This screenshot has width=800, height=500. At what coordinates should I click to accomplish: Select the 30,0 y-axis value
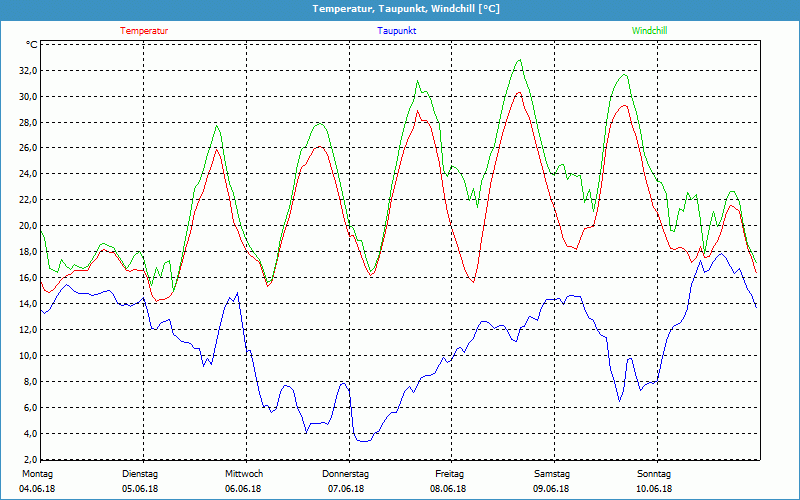click(28, 97)
